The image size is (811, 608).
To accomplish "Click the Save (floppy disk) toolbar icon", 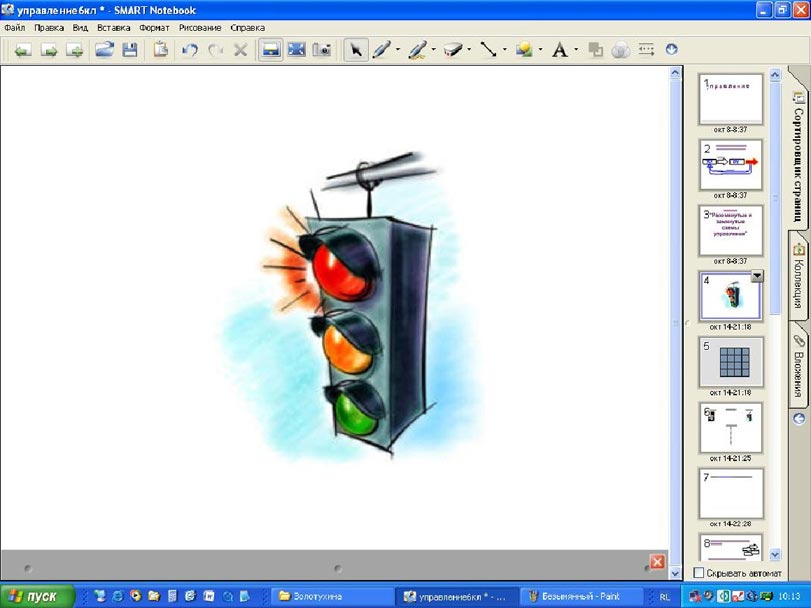I will (130, 49).
